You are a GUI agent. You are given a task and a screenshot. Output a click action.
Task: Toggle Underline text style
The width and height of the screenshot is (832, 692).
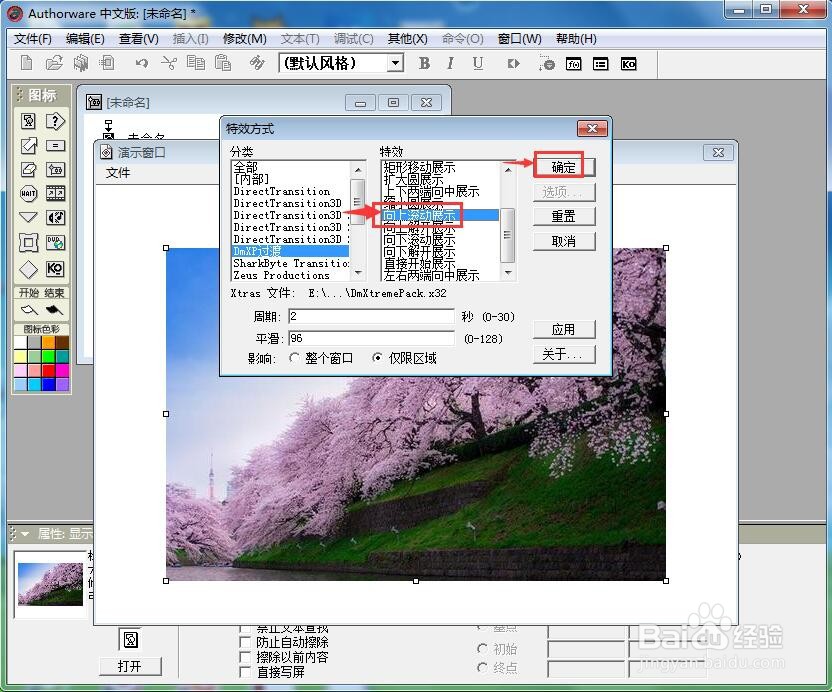click(478, 64)
